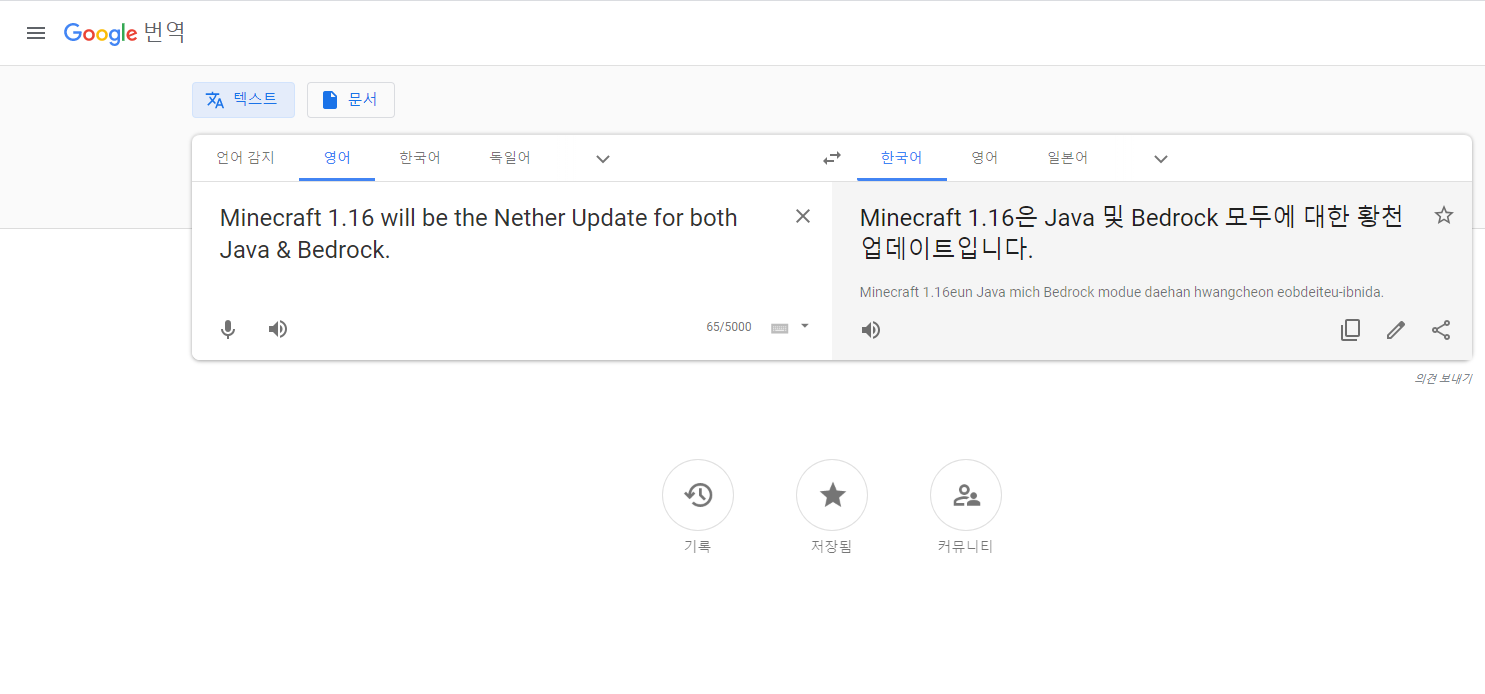Open the hamburger main menu

pyautogui.click(x=36, y=33)
